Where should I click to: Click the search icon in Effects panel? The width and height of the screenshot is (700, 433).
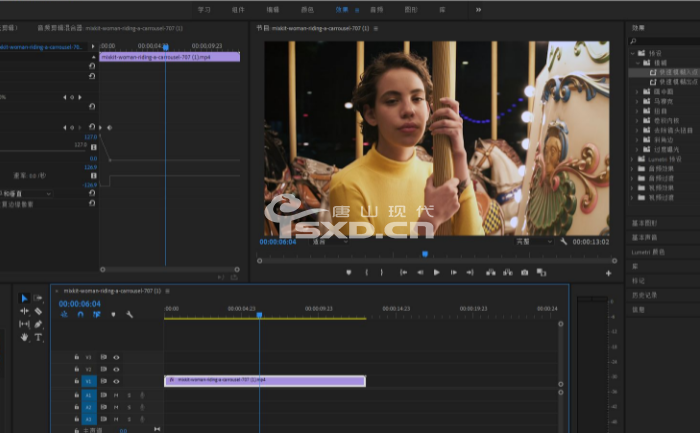tap(633, 42)
